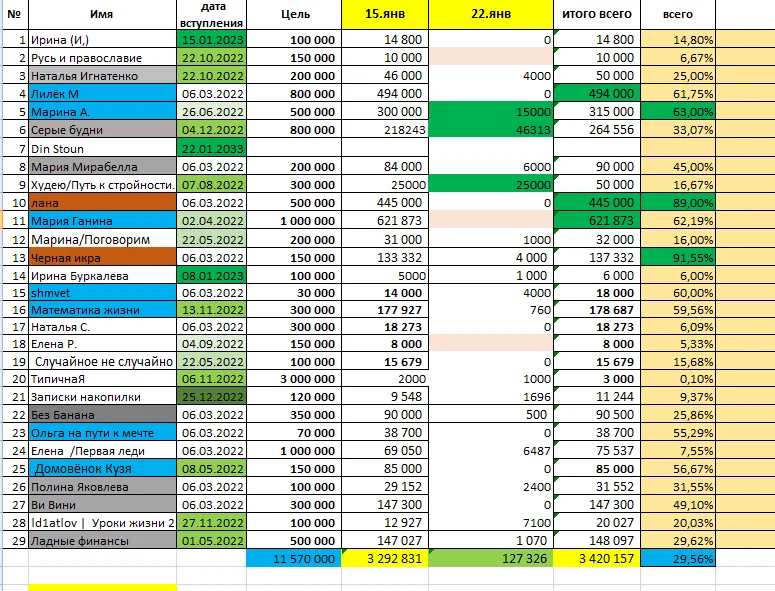Click the yellow sum cell '3 420 157'
Image resolution: width=775 pixels, height=591 pixels.
[597, 558]
